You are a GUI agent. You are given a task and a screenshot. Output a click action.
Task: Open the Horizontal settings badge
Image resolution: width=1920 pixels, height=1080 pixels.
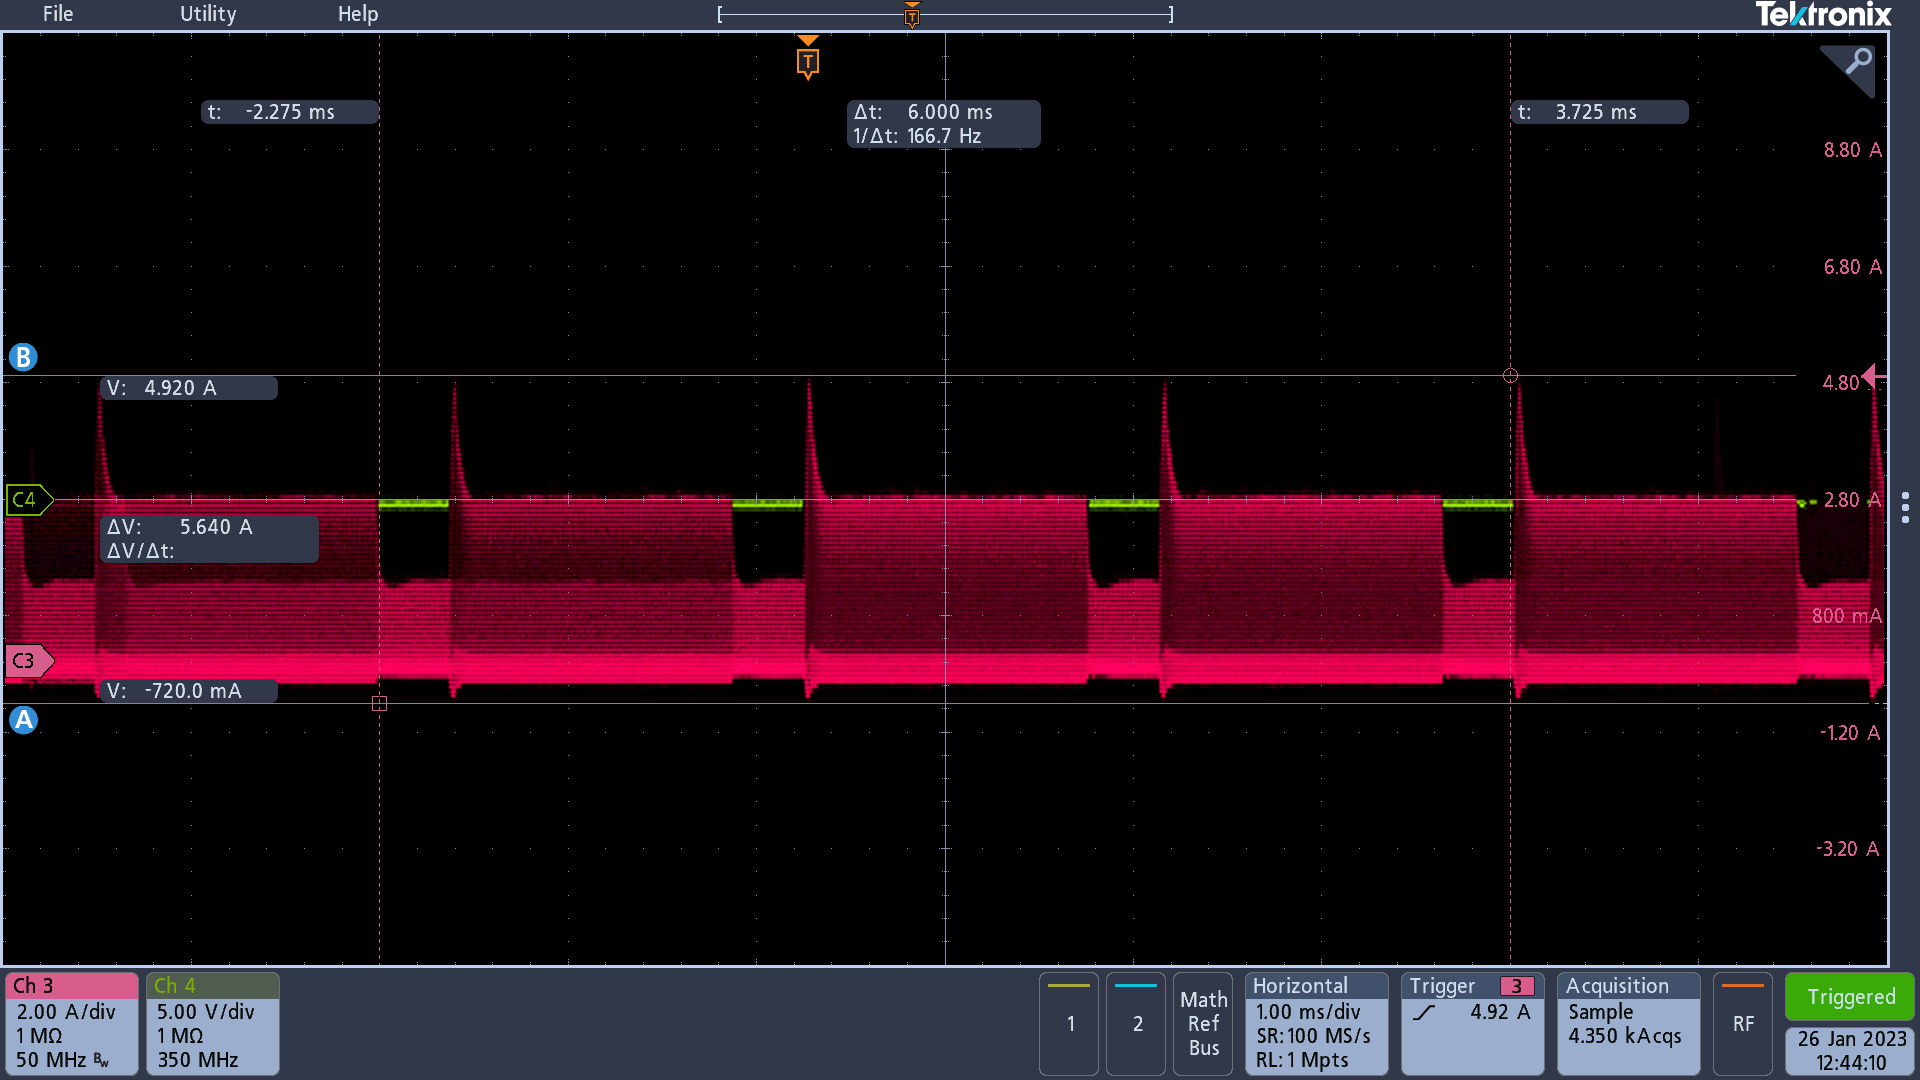[x=1317, y=1023]
